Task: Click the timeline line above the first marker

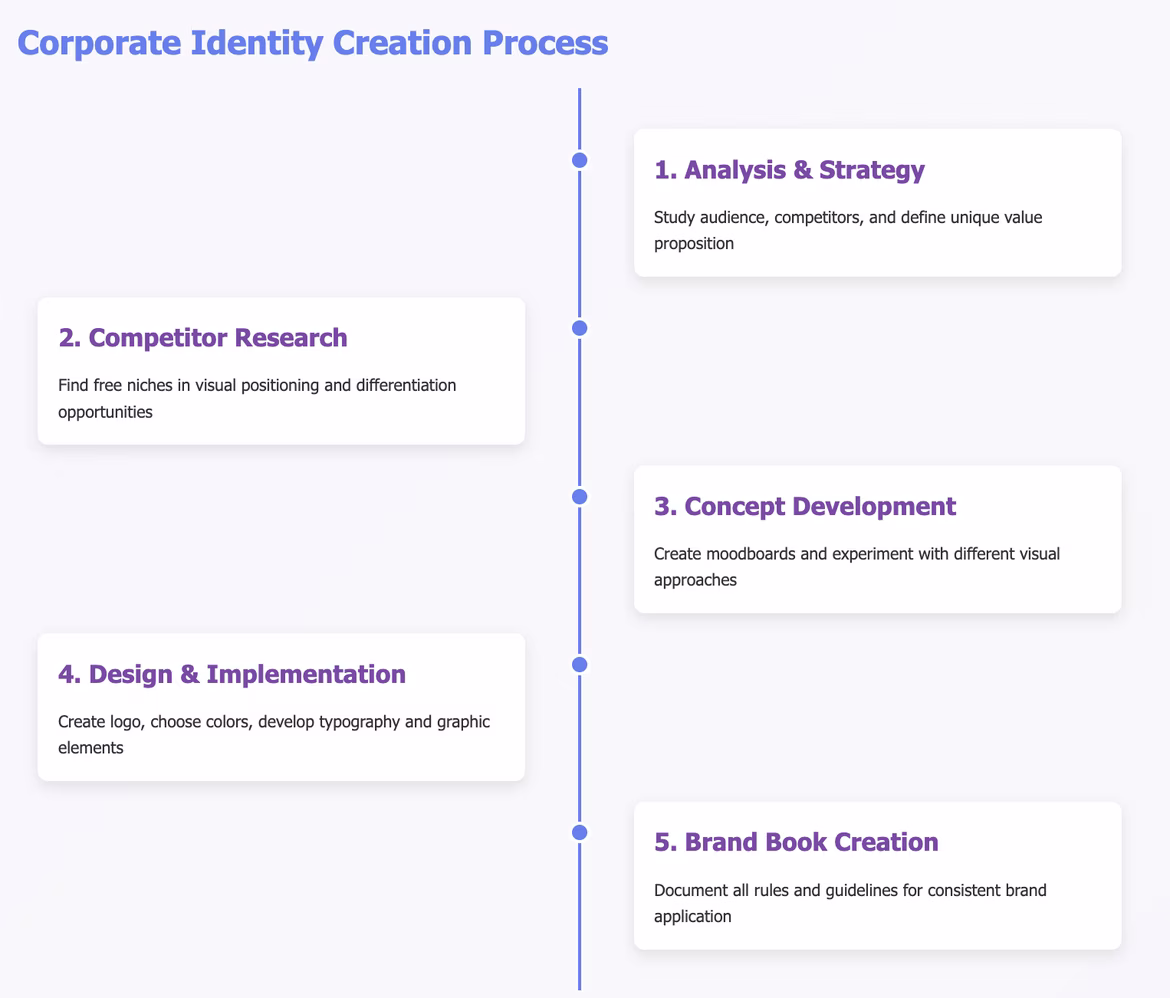Action: pyautogui.click(x=579, y=118)
